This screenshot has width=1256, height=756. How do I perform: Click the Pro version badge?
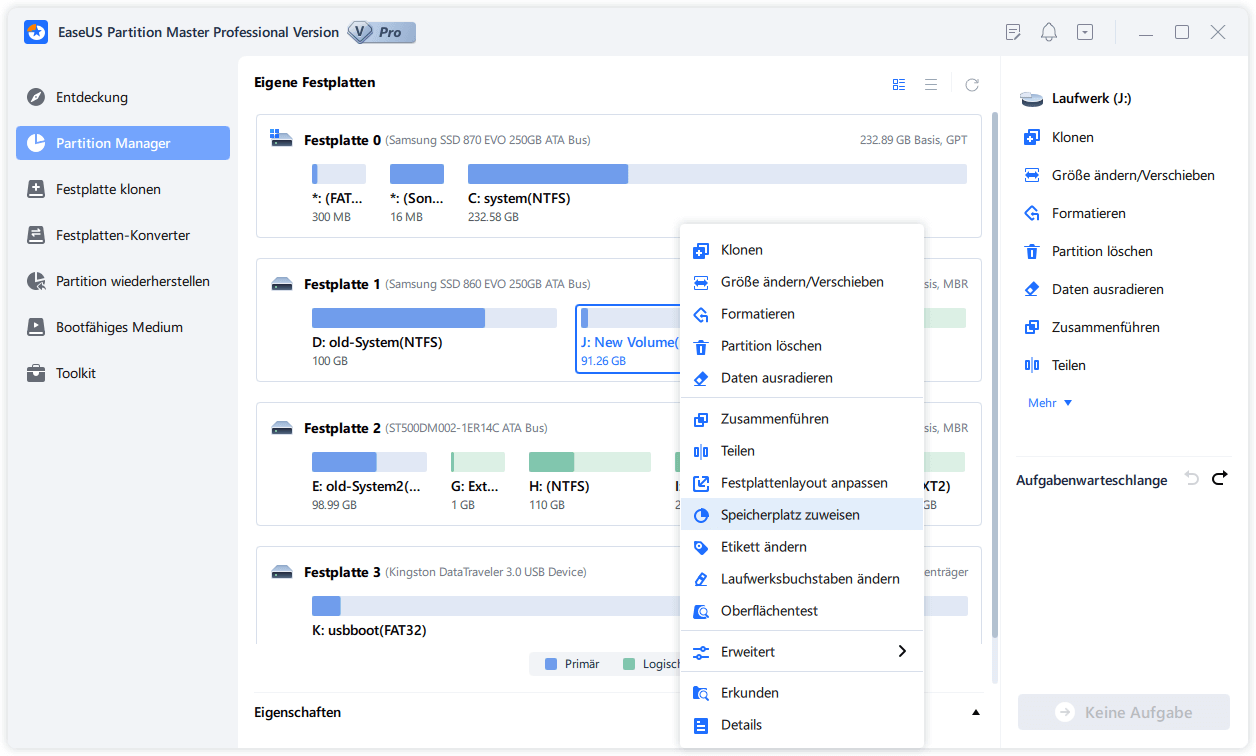pyautogui.click(x=381, y=32)
